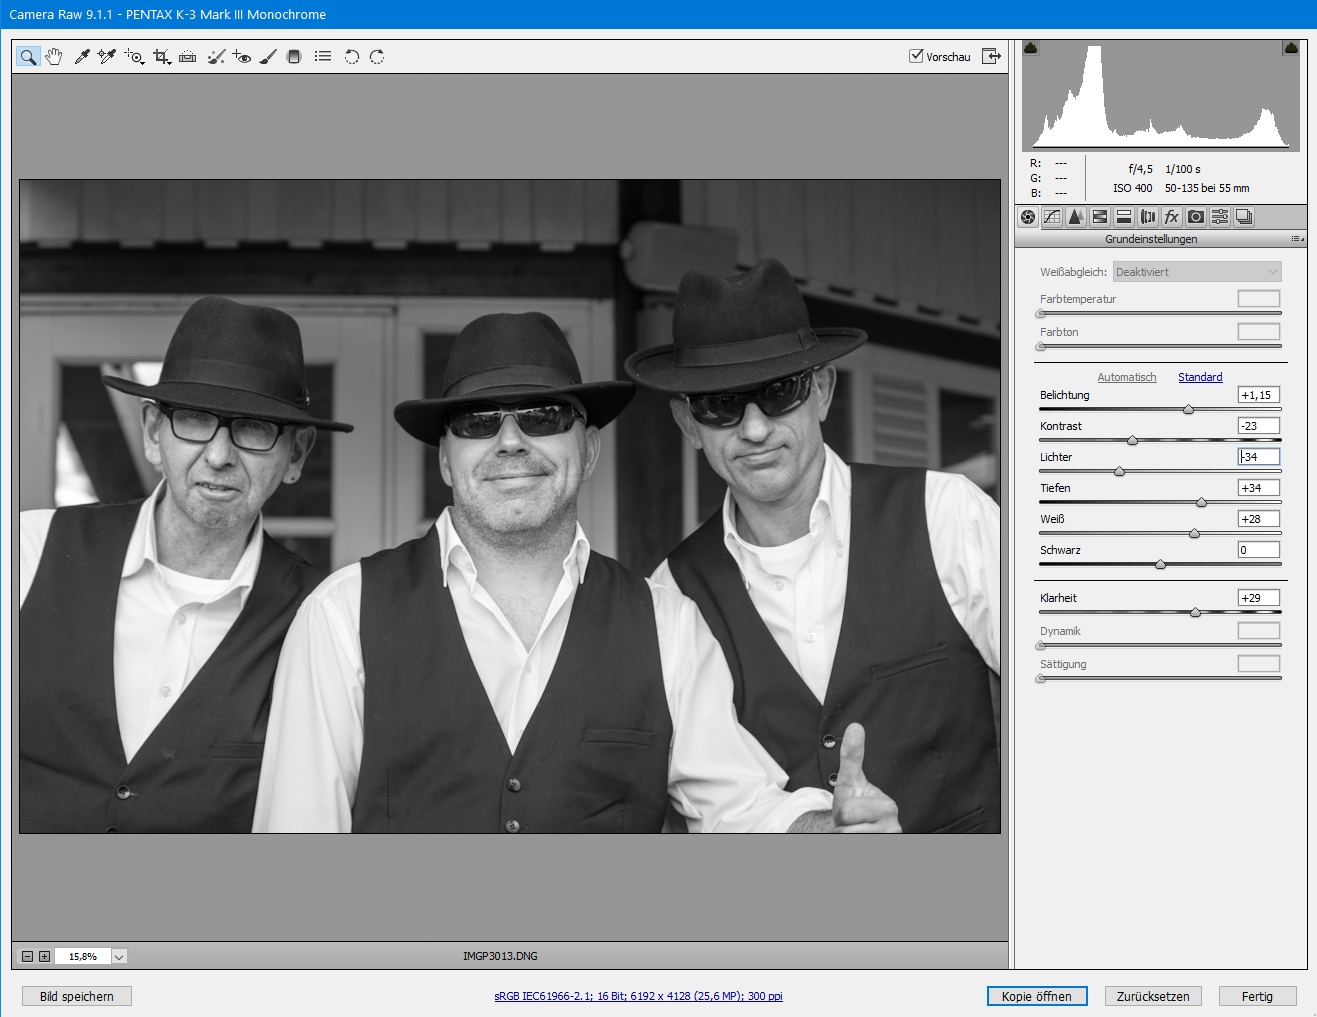Click the Kontrast value field

tap(1259, 426)
